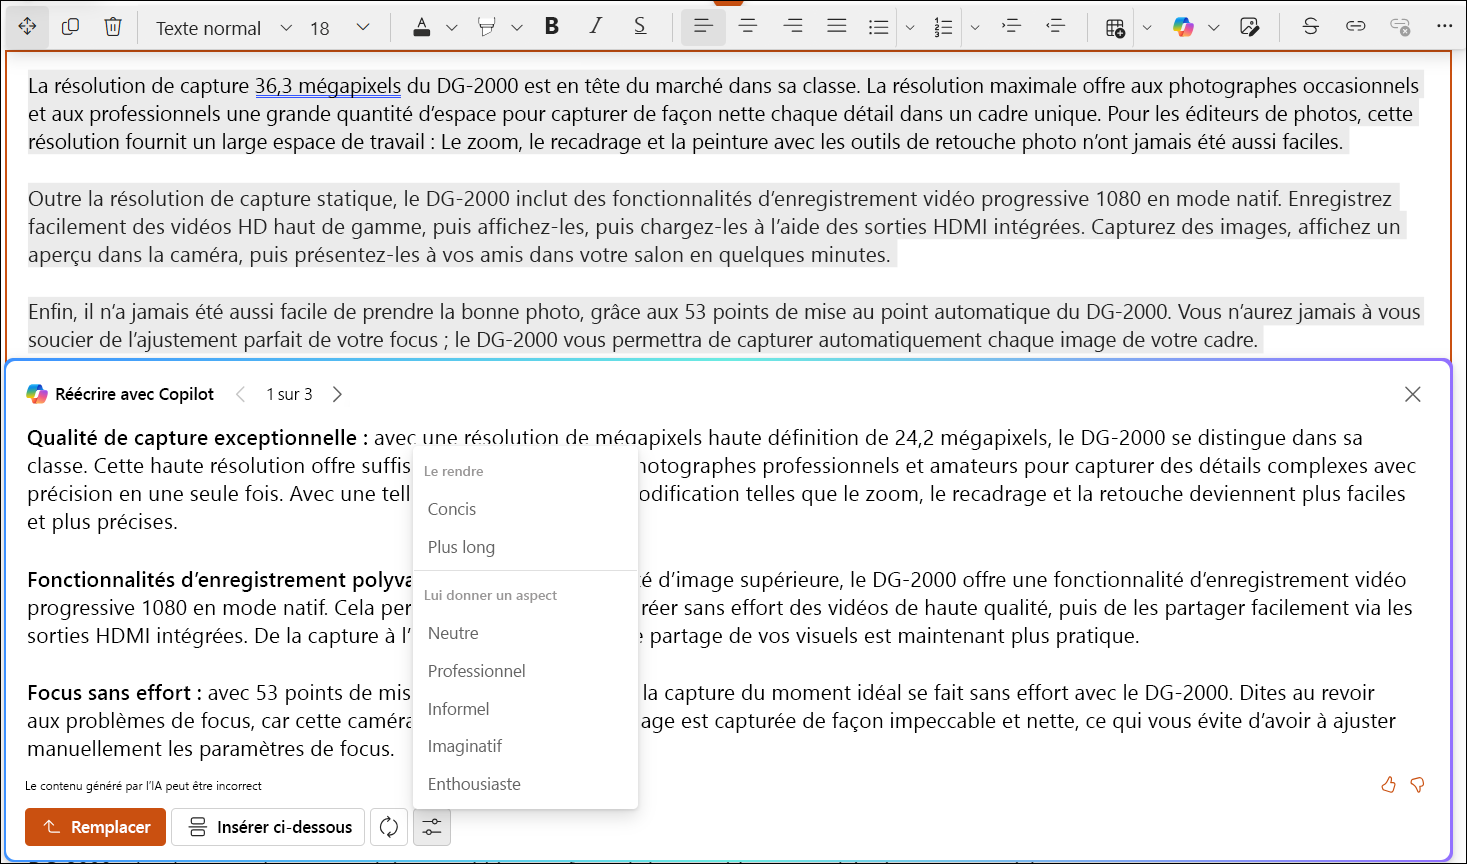Apply a numbered list
The height and width of the screenshot is (864, 1467).
(943, 27)
